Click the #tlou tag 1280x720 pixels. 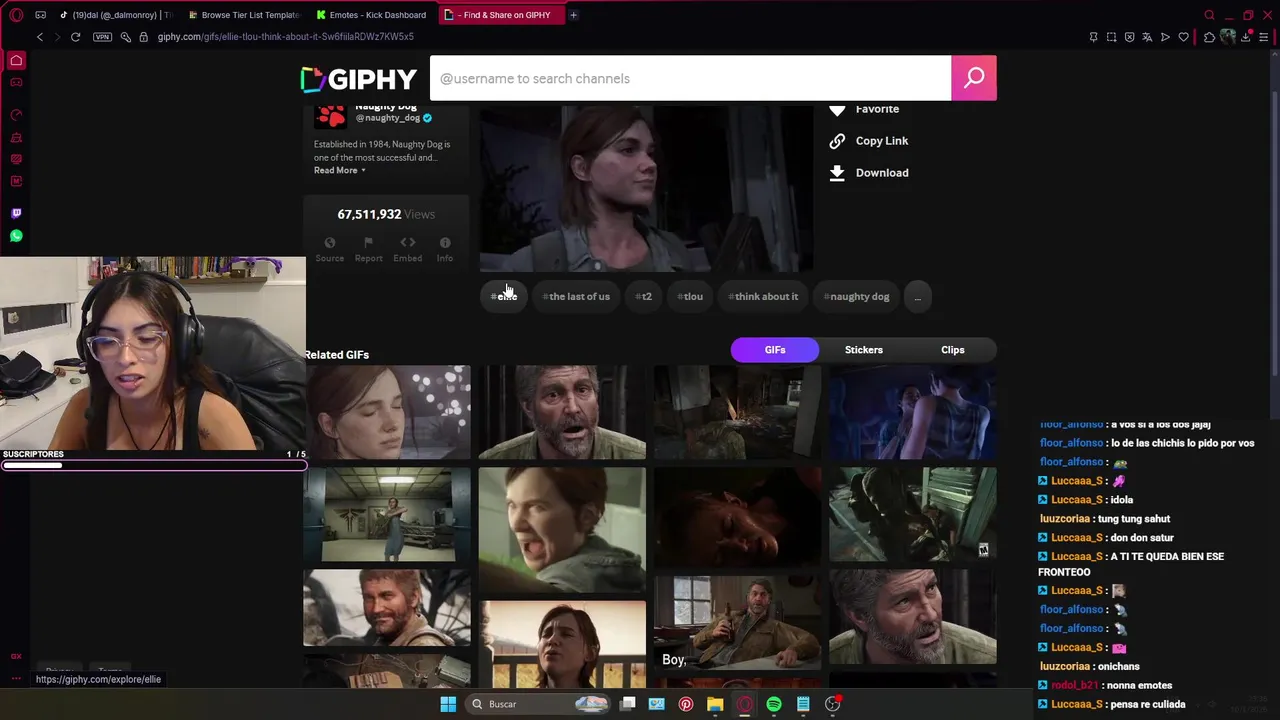(690, 296)
